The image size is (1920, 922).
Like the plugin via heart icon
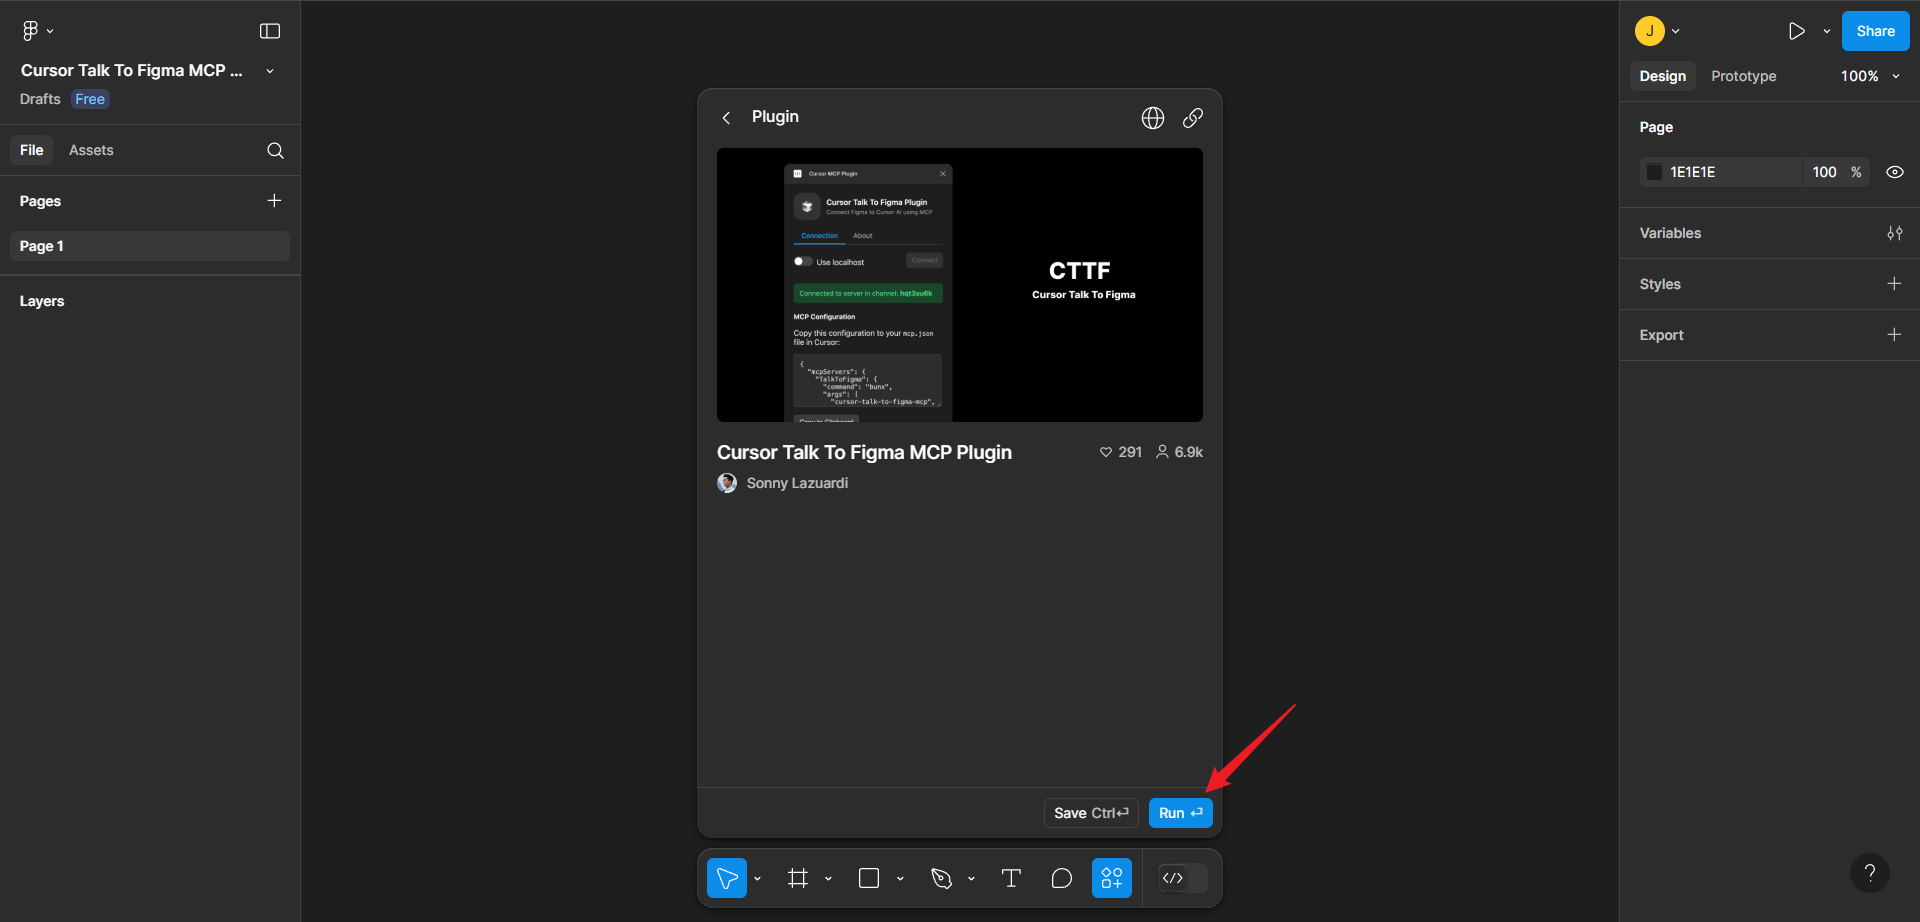(x=1106, y=452)
